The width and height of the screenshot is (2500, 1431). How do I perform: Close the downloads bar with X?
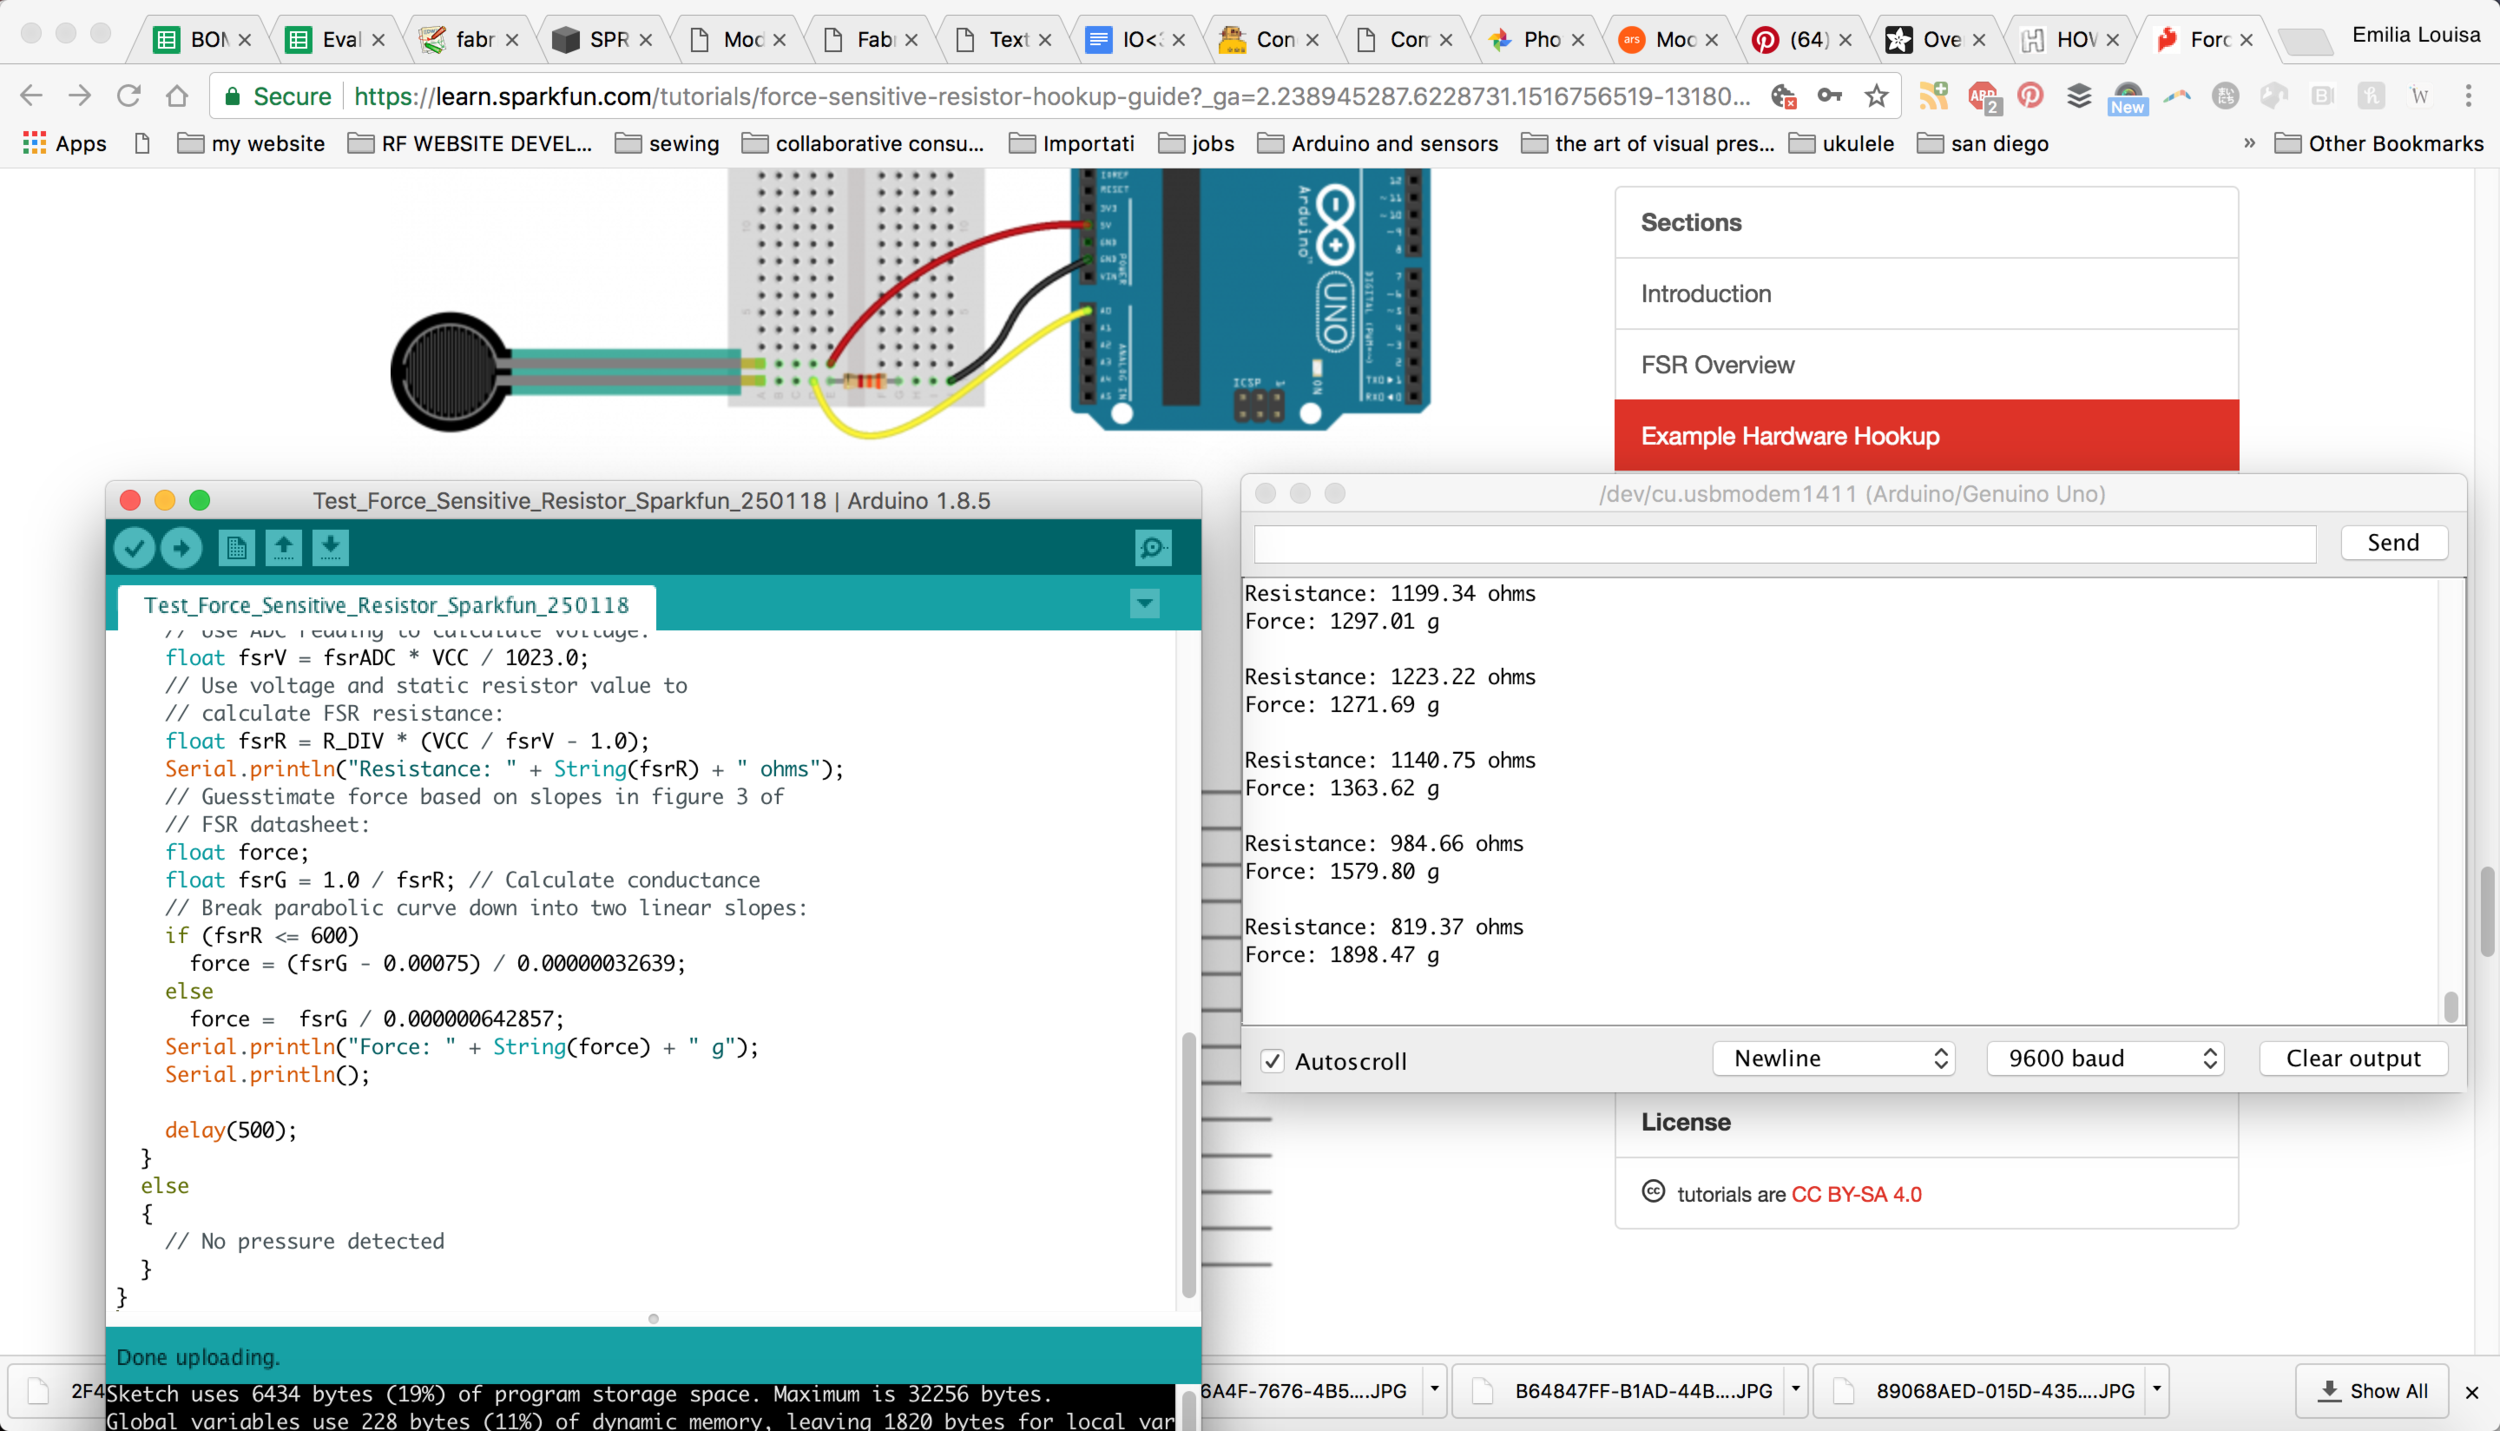tap(2472, 1392)
